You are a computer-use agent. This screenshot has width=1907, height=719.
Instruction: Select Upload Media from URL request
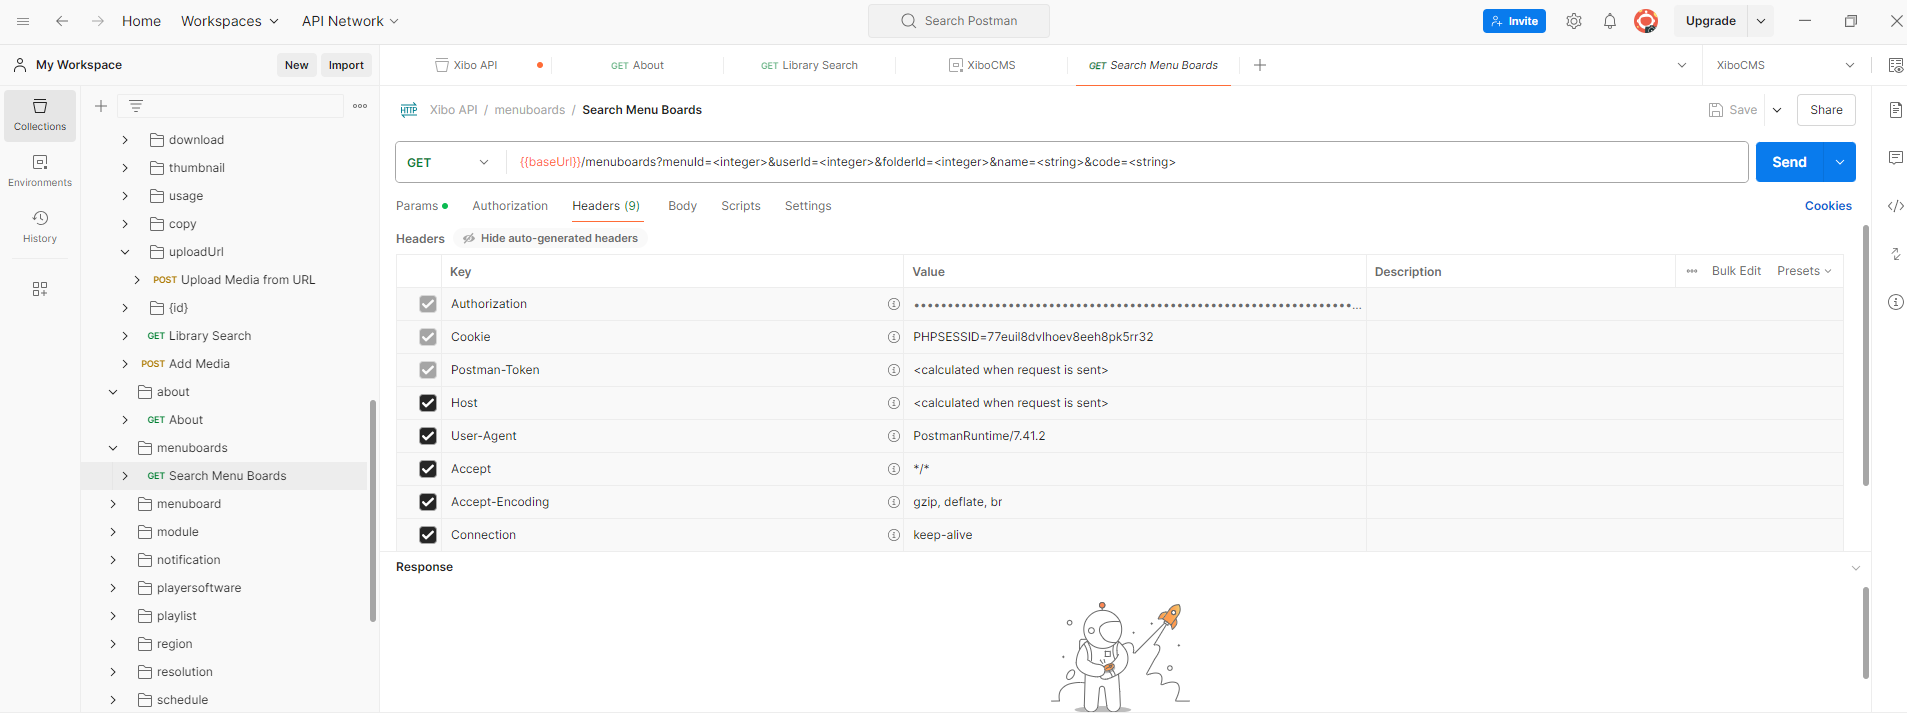248,280
